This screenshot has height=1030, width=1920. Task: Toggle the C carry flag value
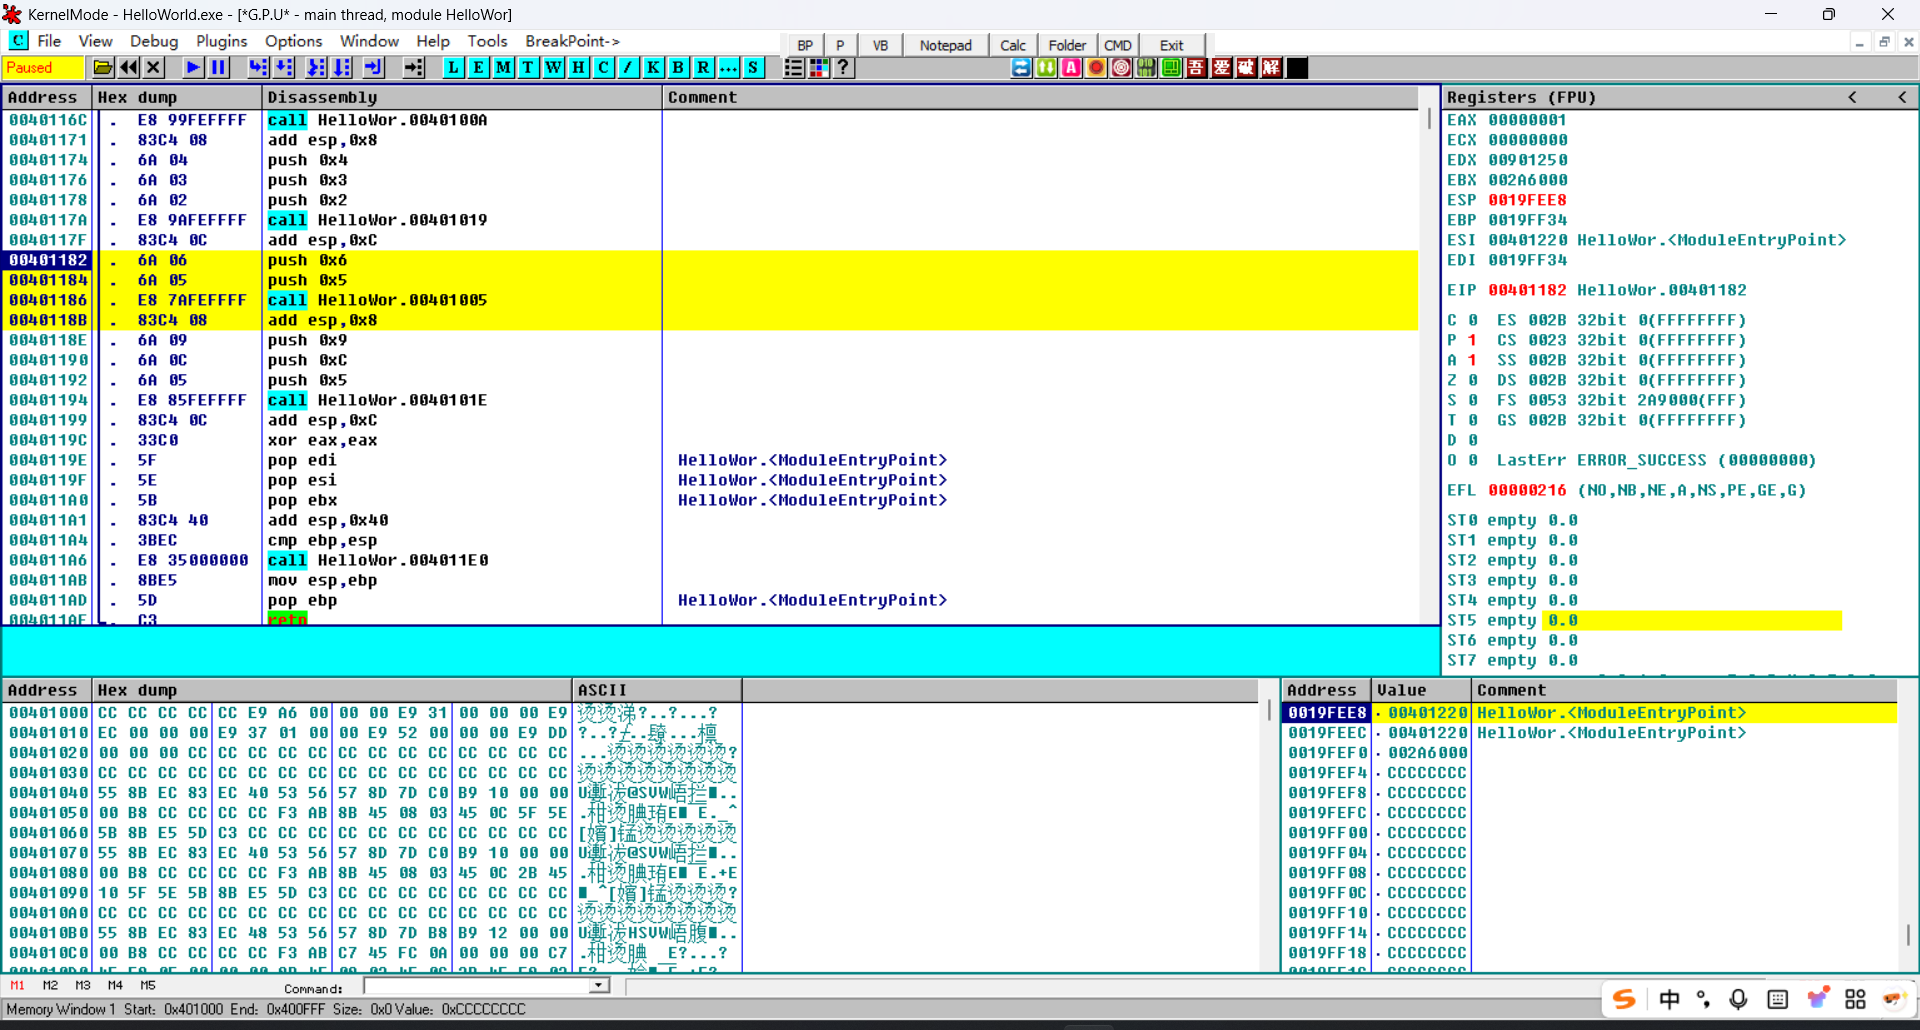click(1472, 320)
